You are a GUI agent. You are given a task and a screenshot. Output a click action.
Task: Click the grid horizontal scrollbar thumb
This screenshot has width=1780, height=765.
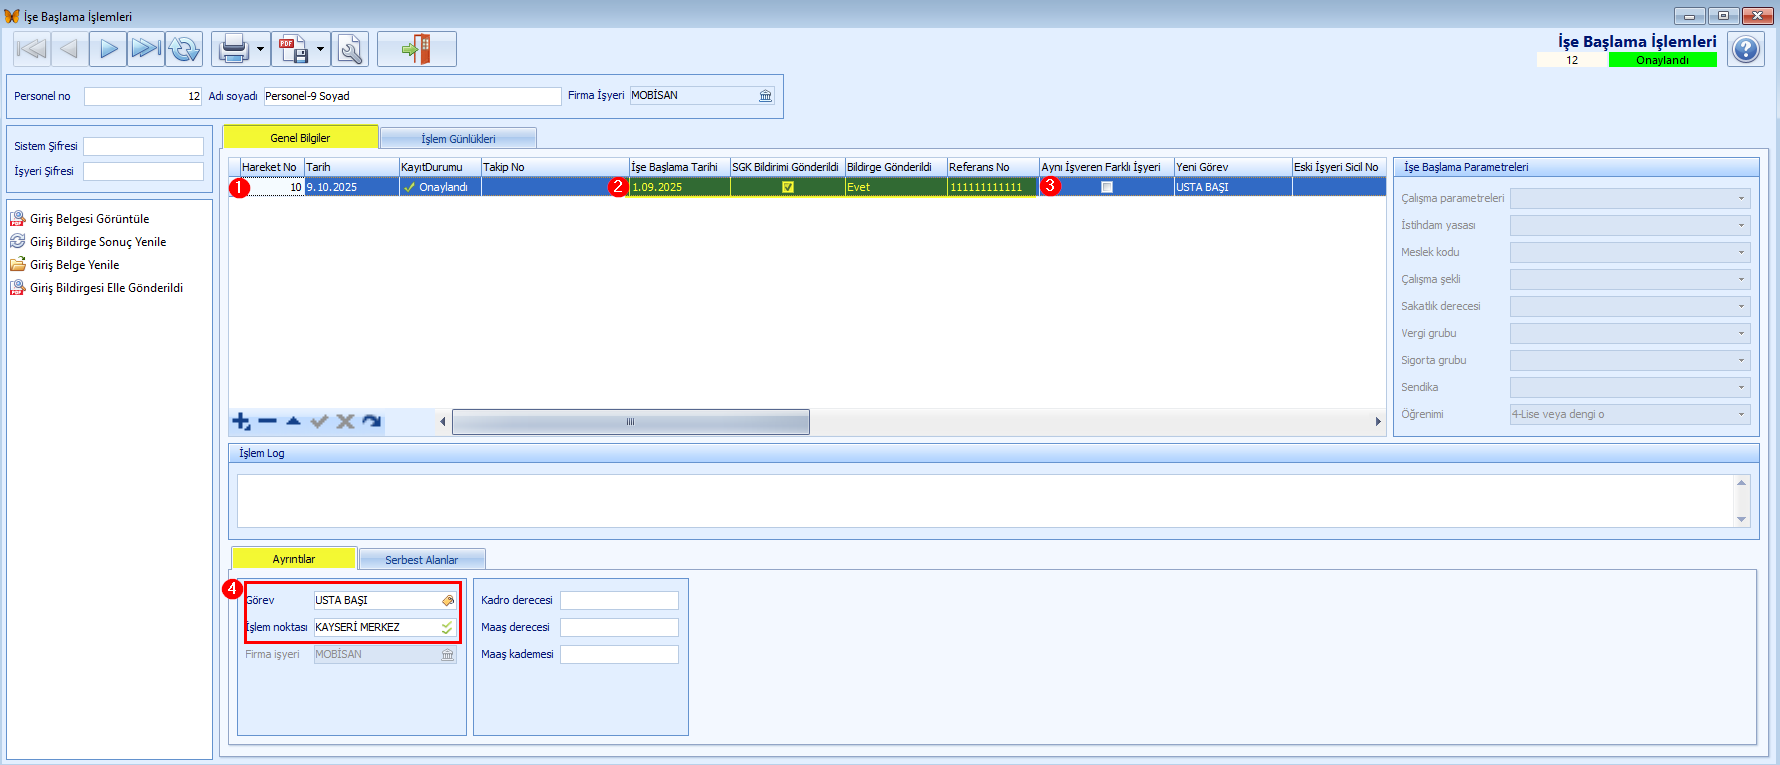(630, 422)
